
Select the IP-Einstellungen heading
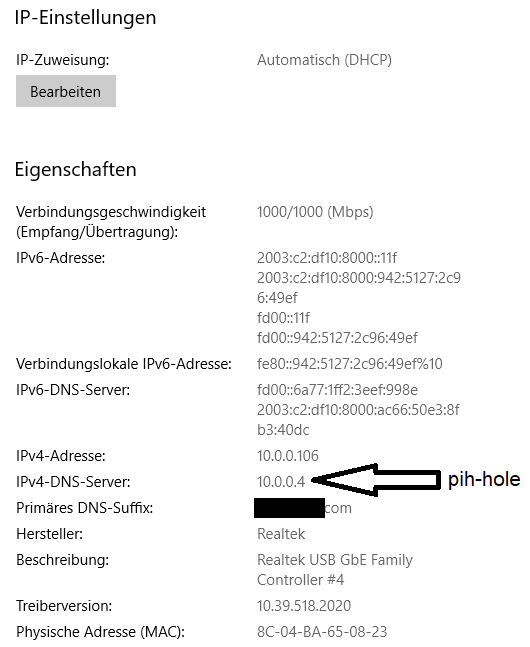click(x=85, y=18)
